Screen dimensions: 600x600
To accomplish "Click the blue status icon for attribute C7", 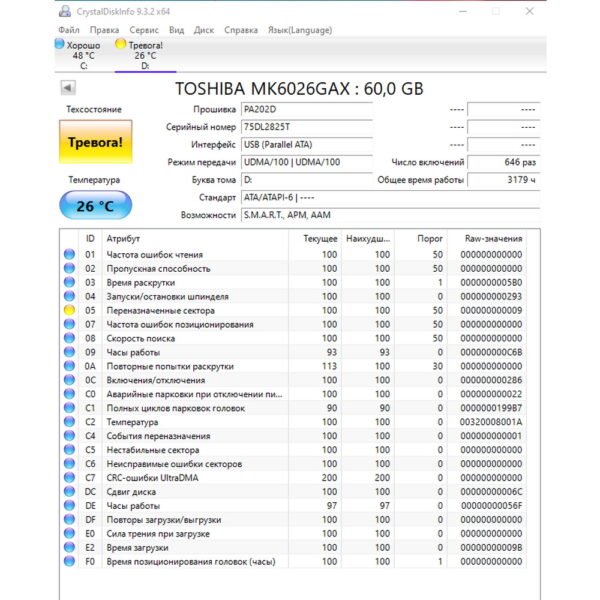I will 69,478.
